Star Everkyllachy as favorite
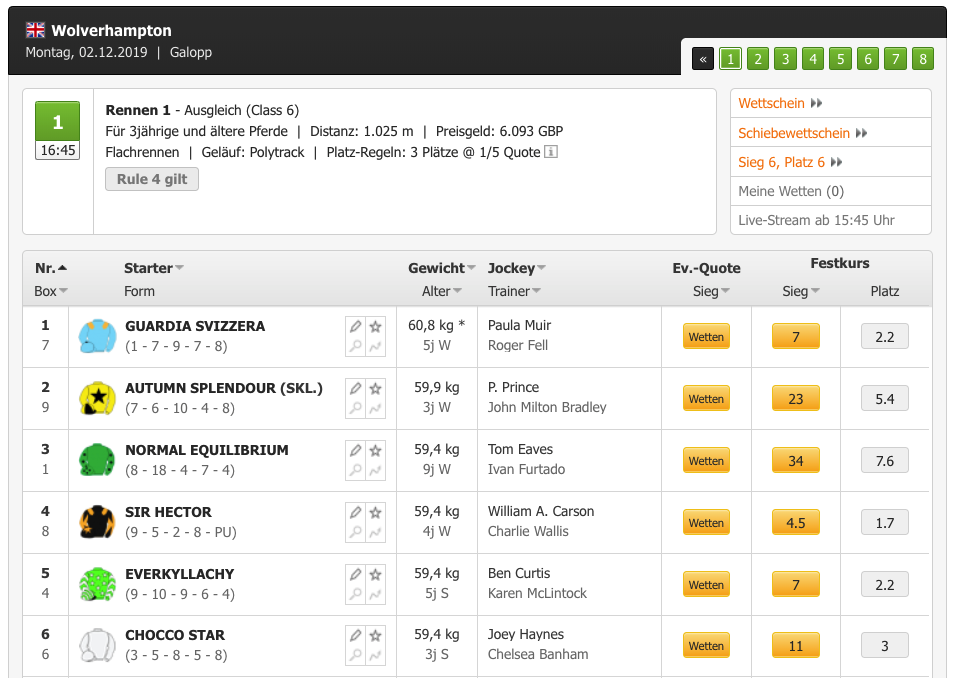 point(375,574)
